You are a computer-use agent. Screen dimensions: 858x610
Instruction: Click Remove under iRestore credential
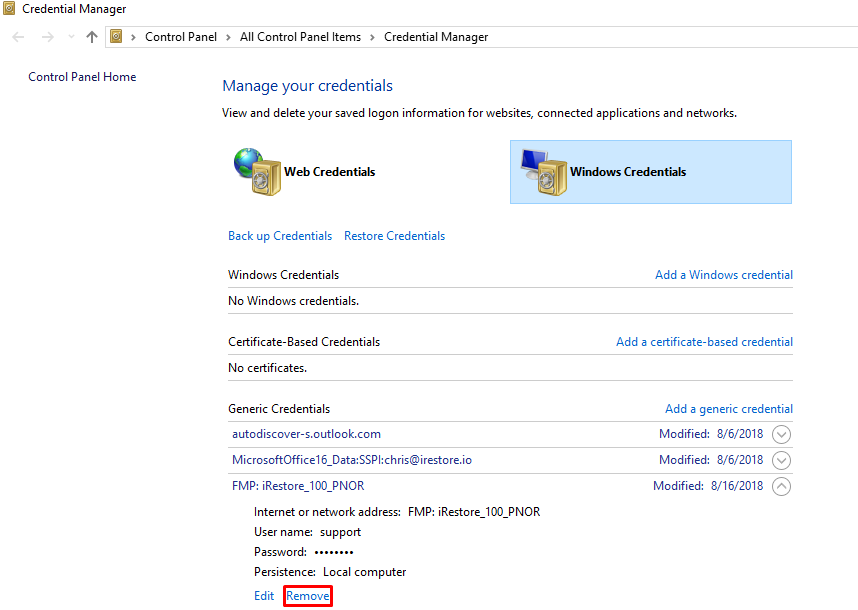pyautogui.click(x=308, y=596)
